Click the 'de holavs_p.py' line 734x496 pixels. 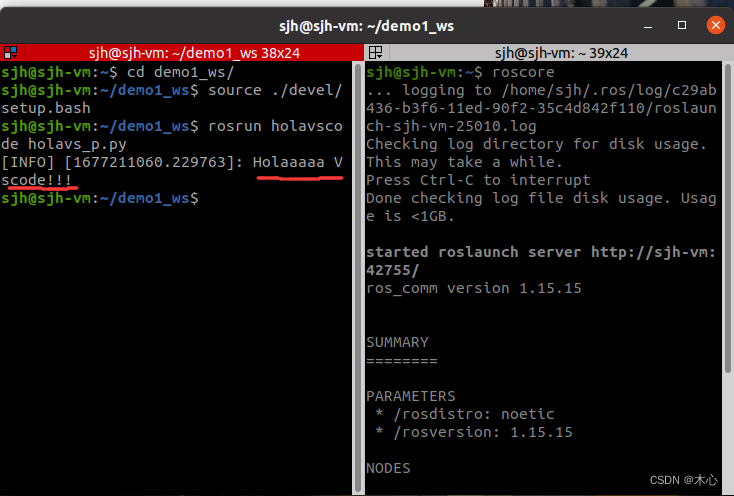(64, 144)
